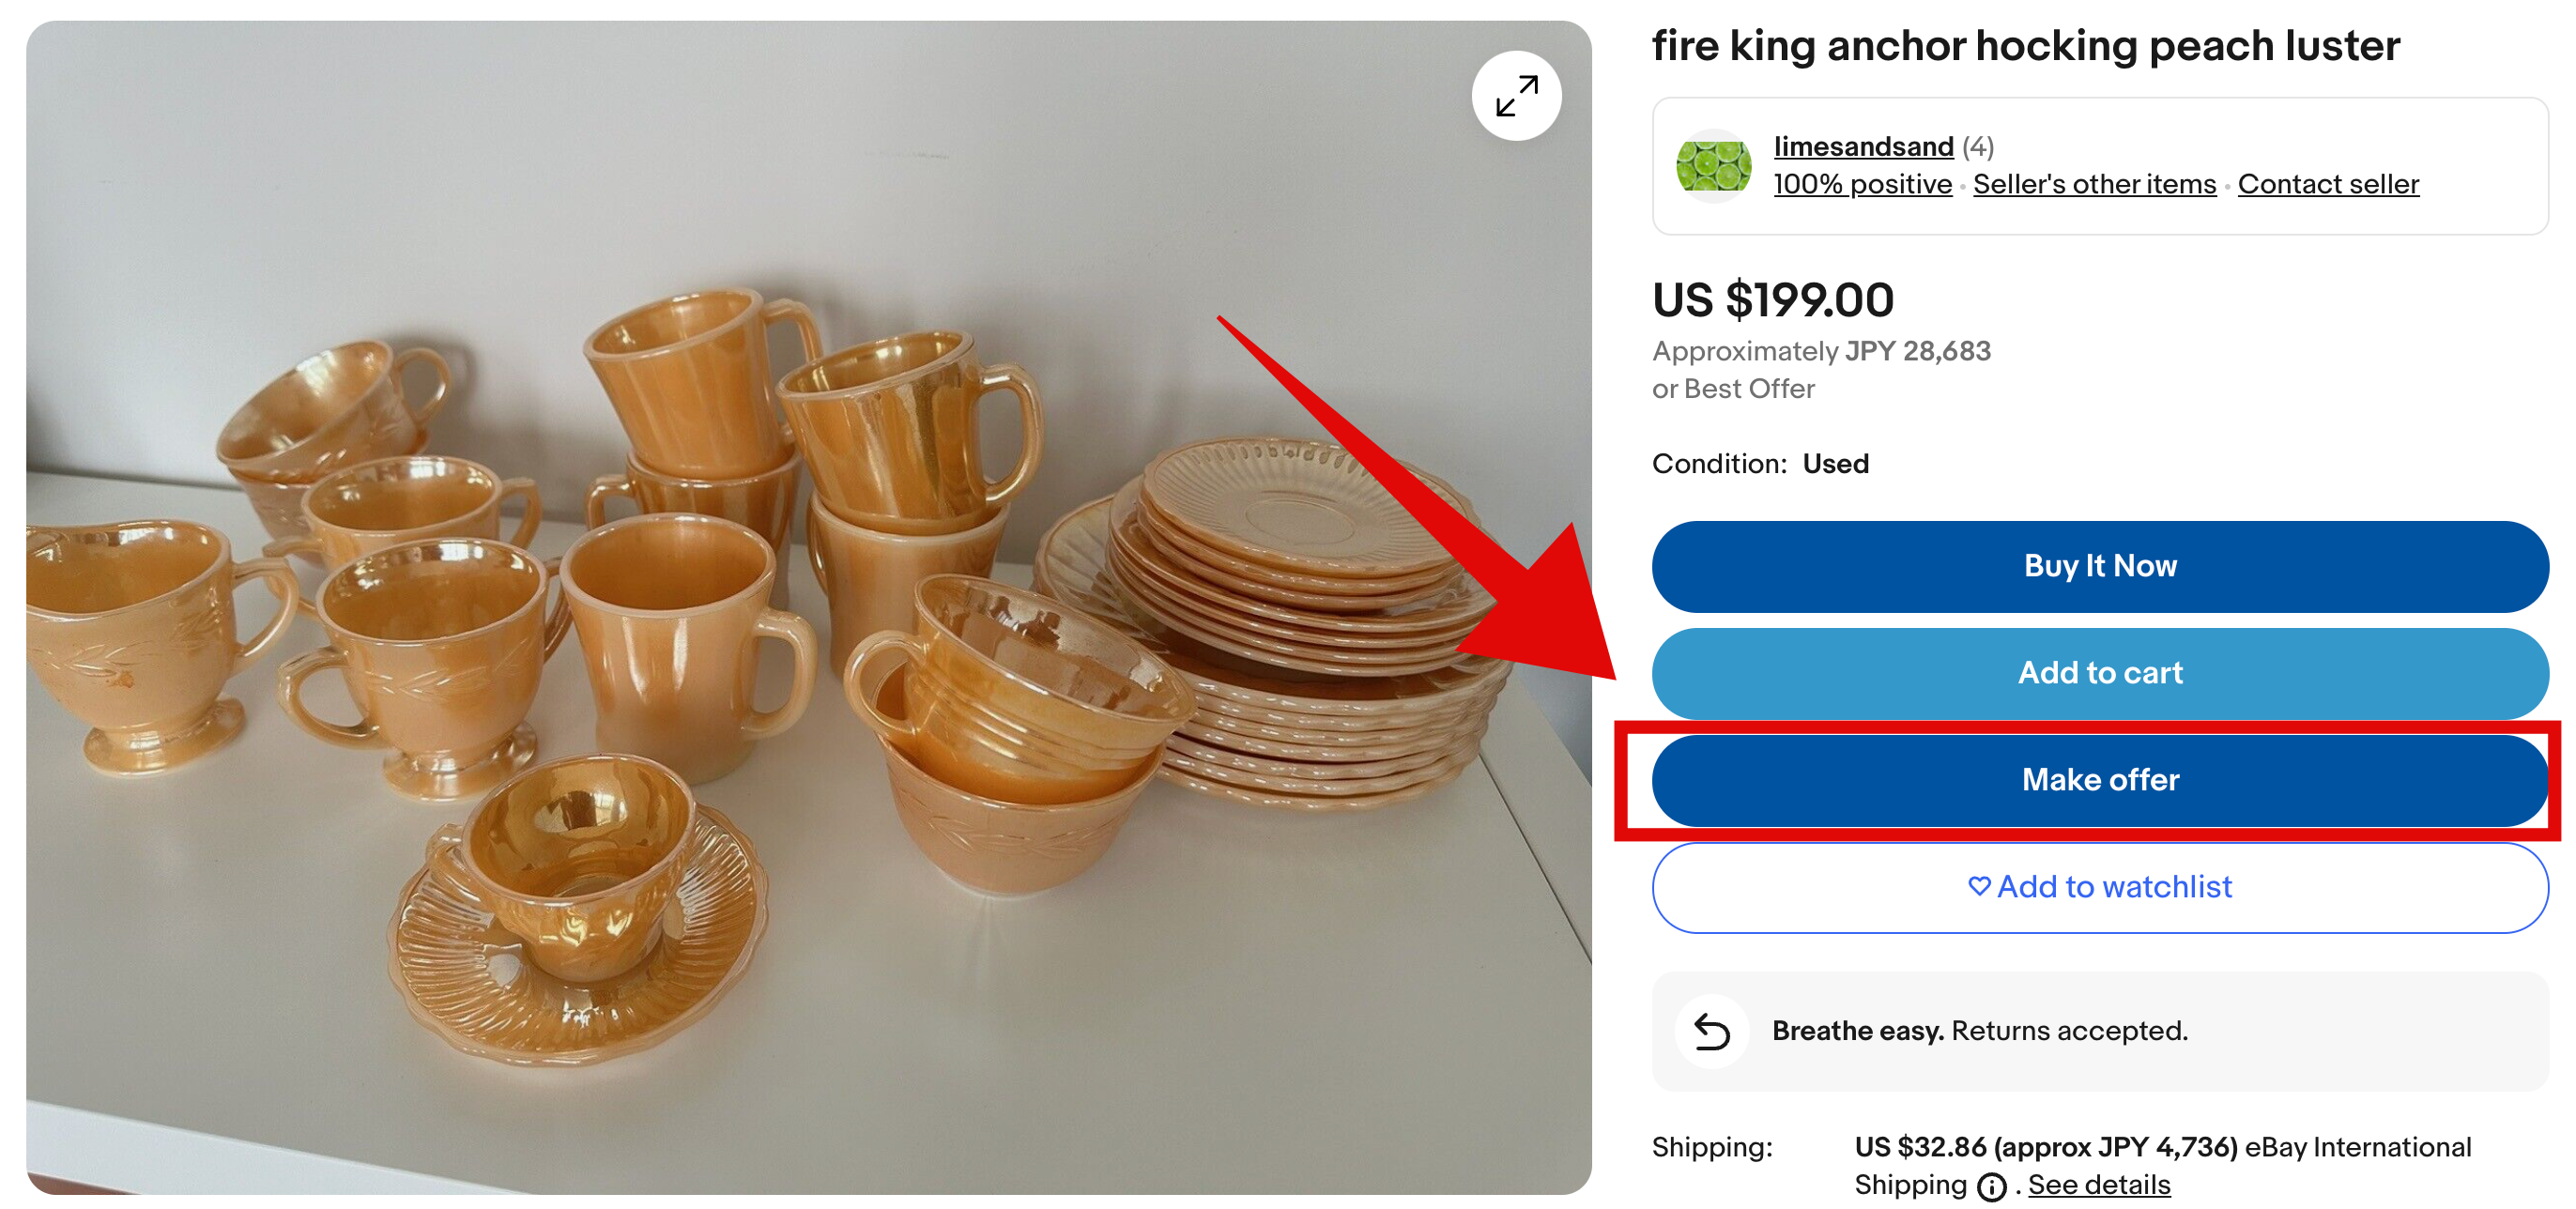This screenshot has height=1209, width=2576.
Task: Open seller profile limesandsand
Action: tap(1863, 147)
